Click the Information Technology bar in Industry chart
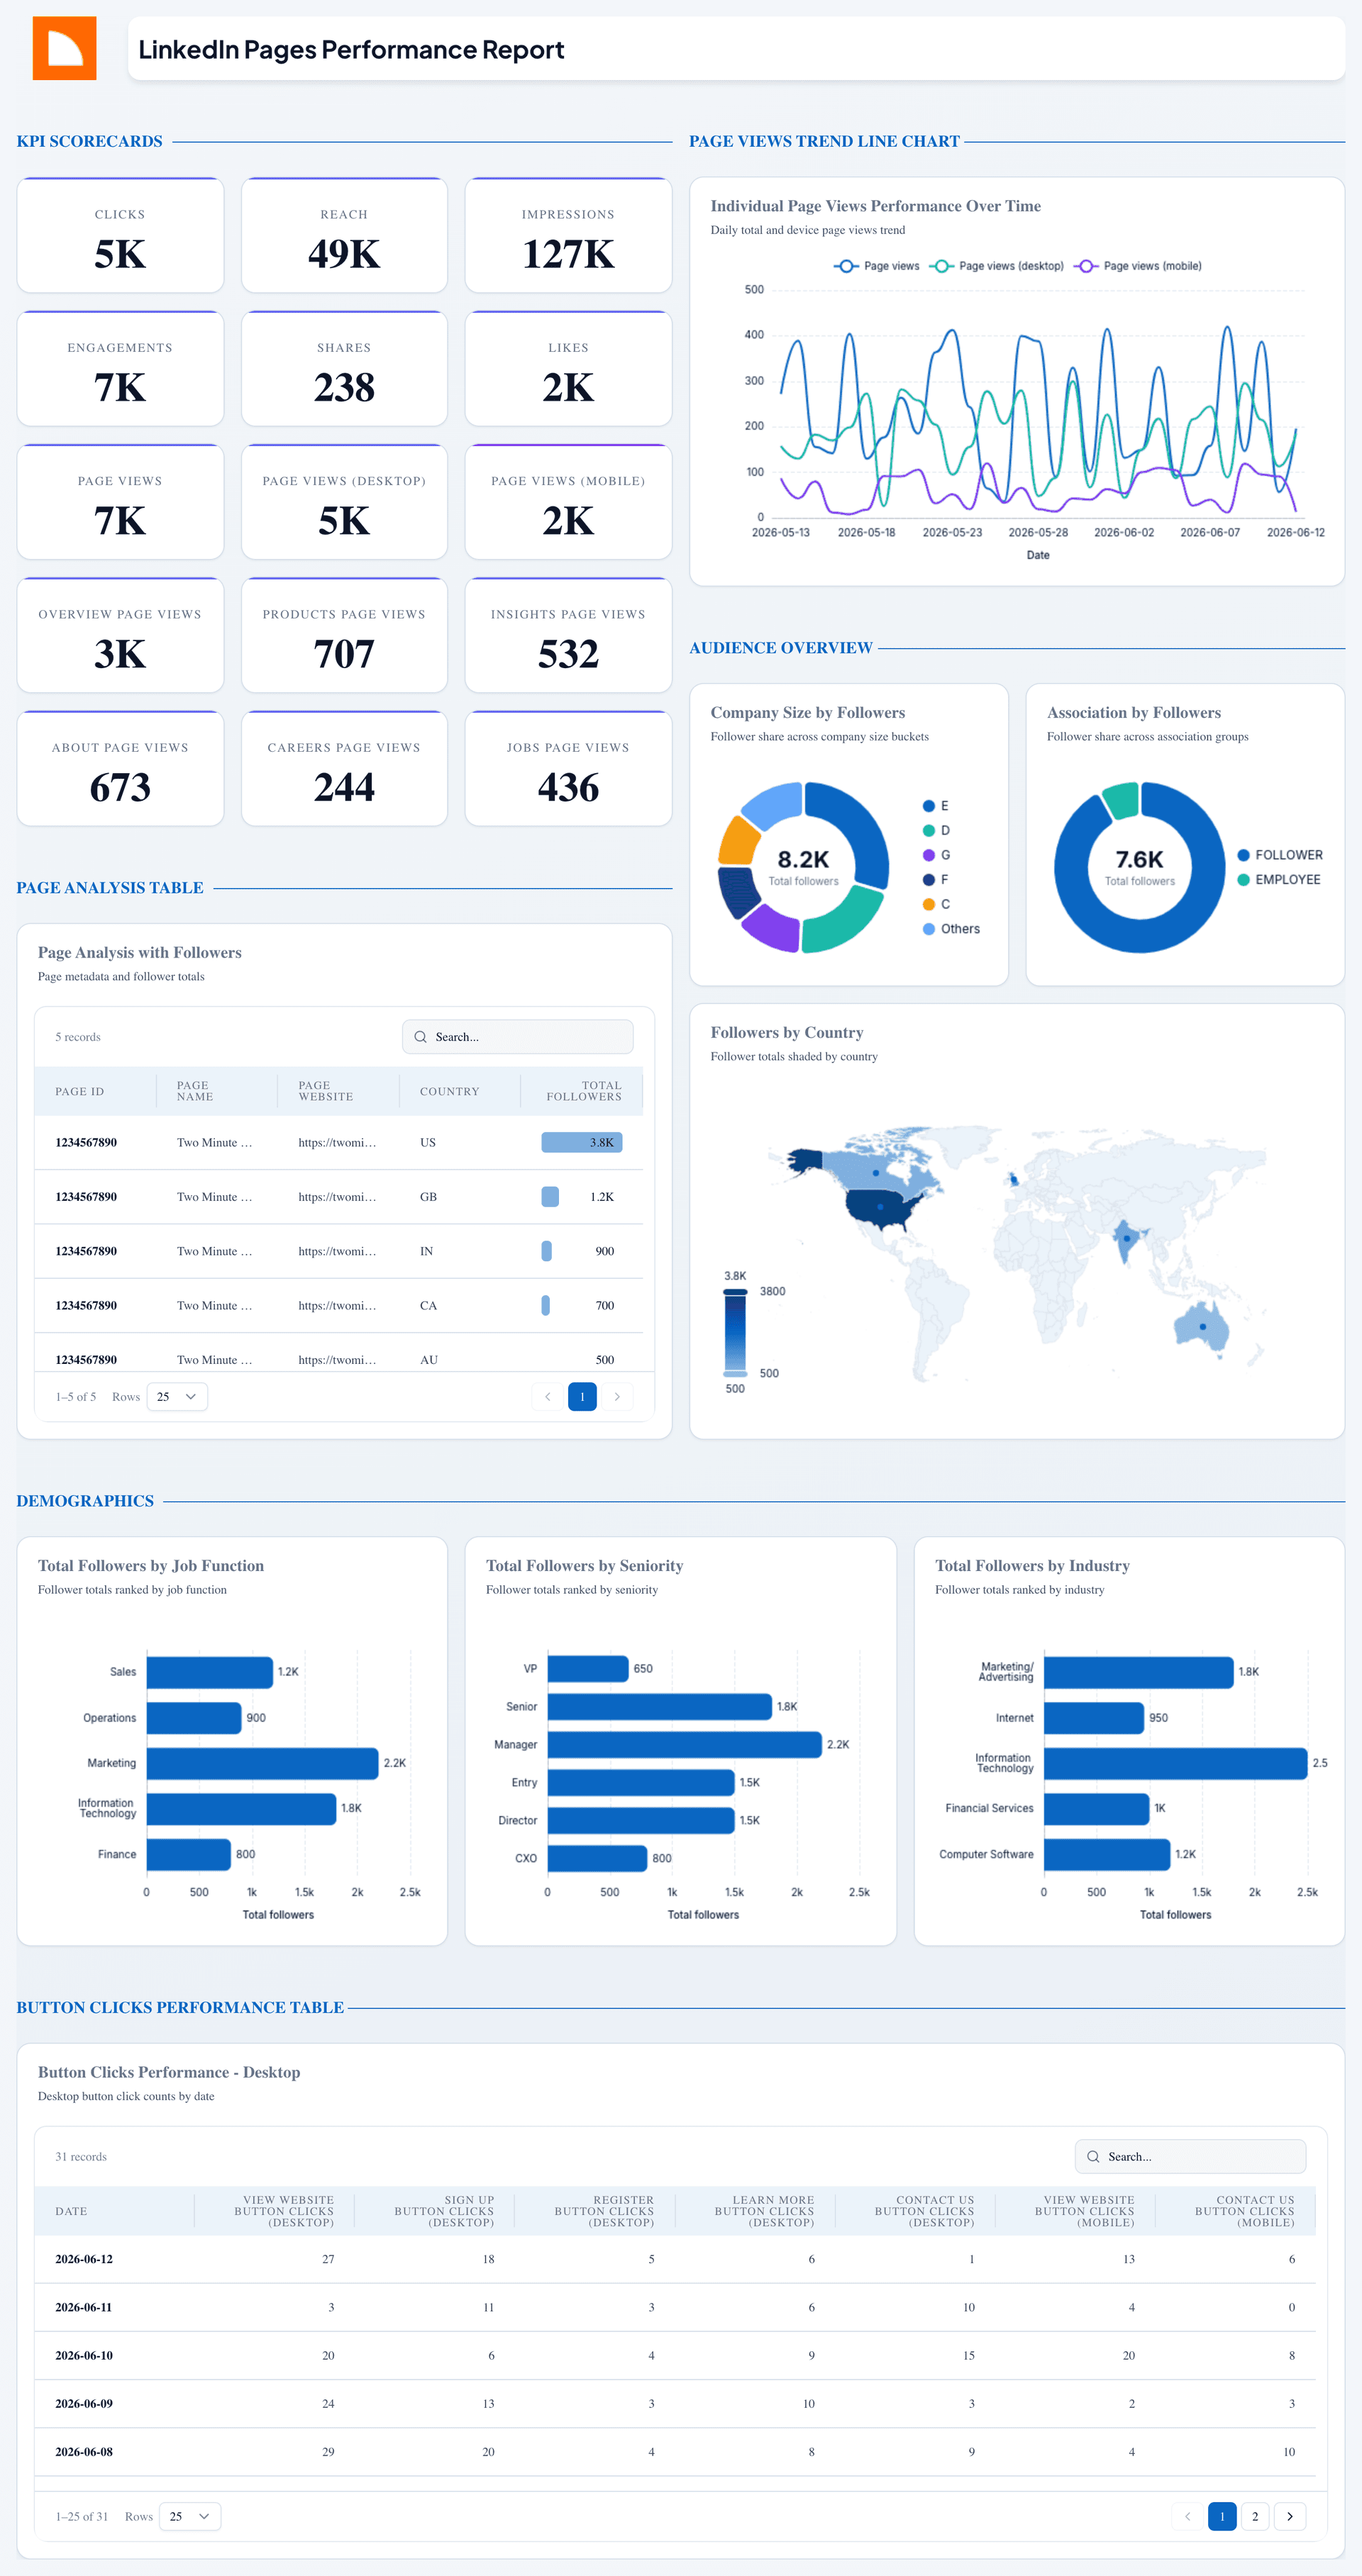Image resolution: width=1362 pixels, height=2576 pixels. (x=1176, y=1763)
